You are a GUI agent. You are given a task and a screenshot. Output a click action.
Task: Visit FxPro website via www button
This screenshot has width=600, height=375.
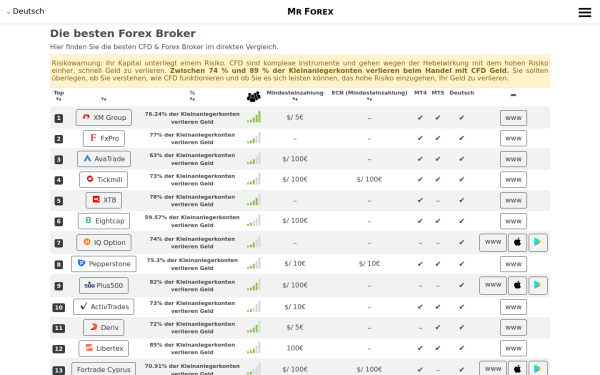coord(513,138)
